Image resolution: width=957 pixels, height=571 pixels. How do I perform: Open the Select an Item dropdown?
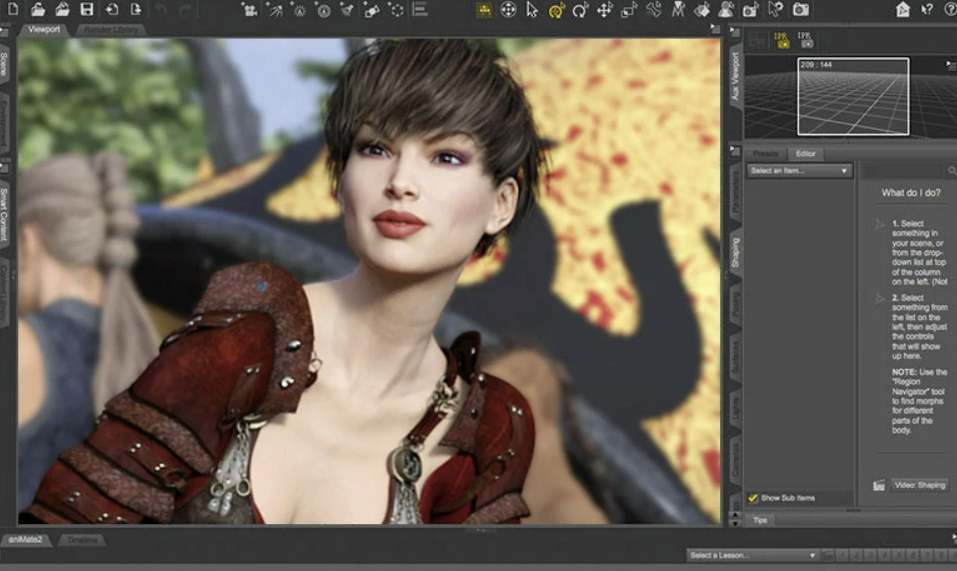(799, 171)
